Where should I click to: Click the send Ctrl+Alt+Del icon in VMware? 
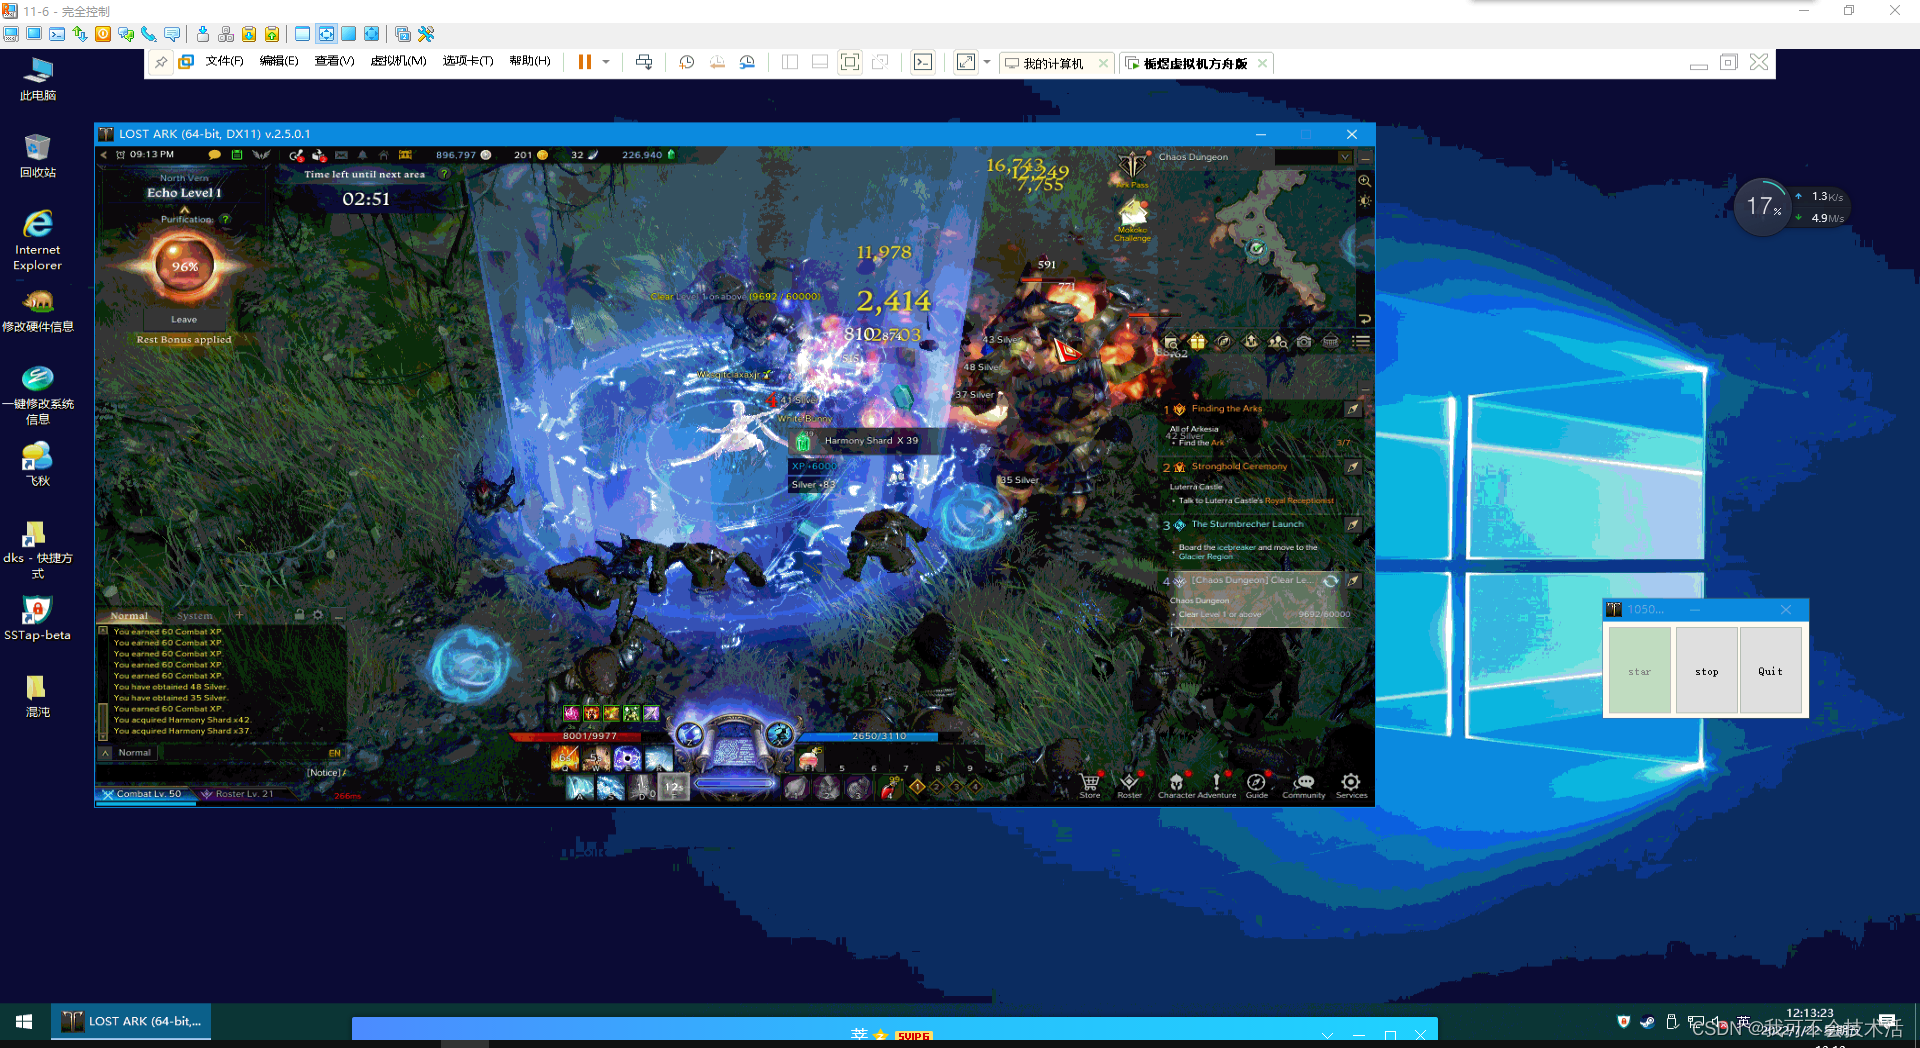(644, 62)
